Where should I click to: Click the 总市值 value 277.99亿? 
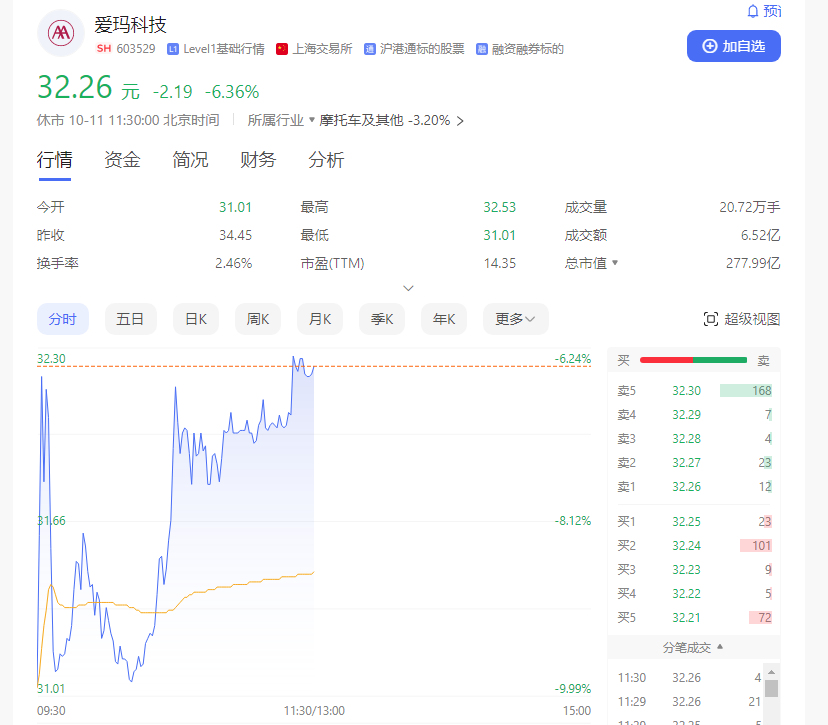(x=753, y=263)
